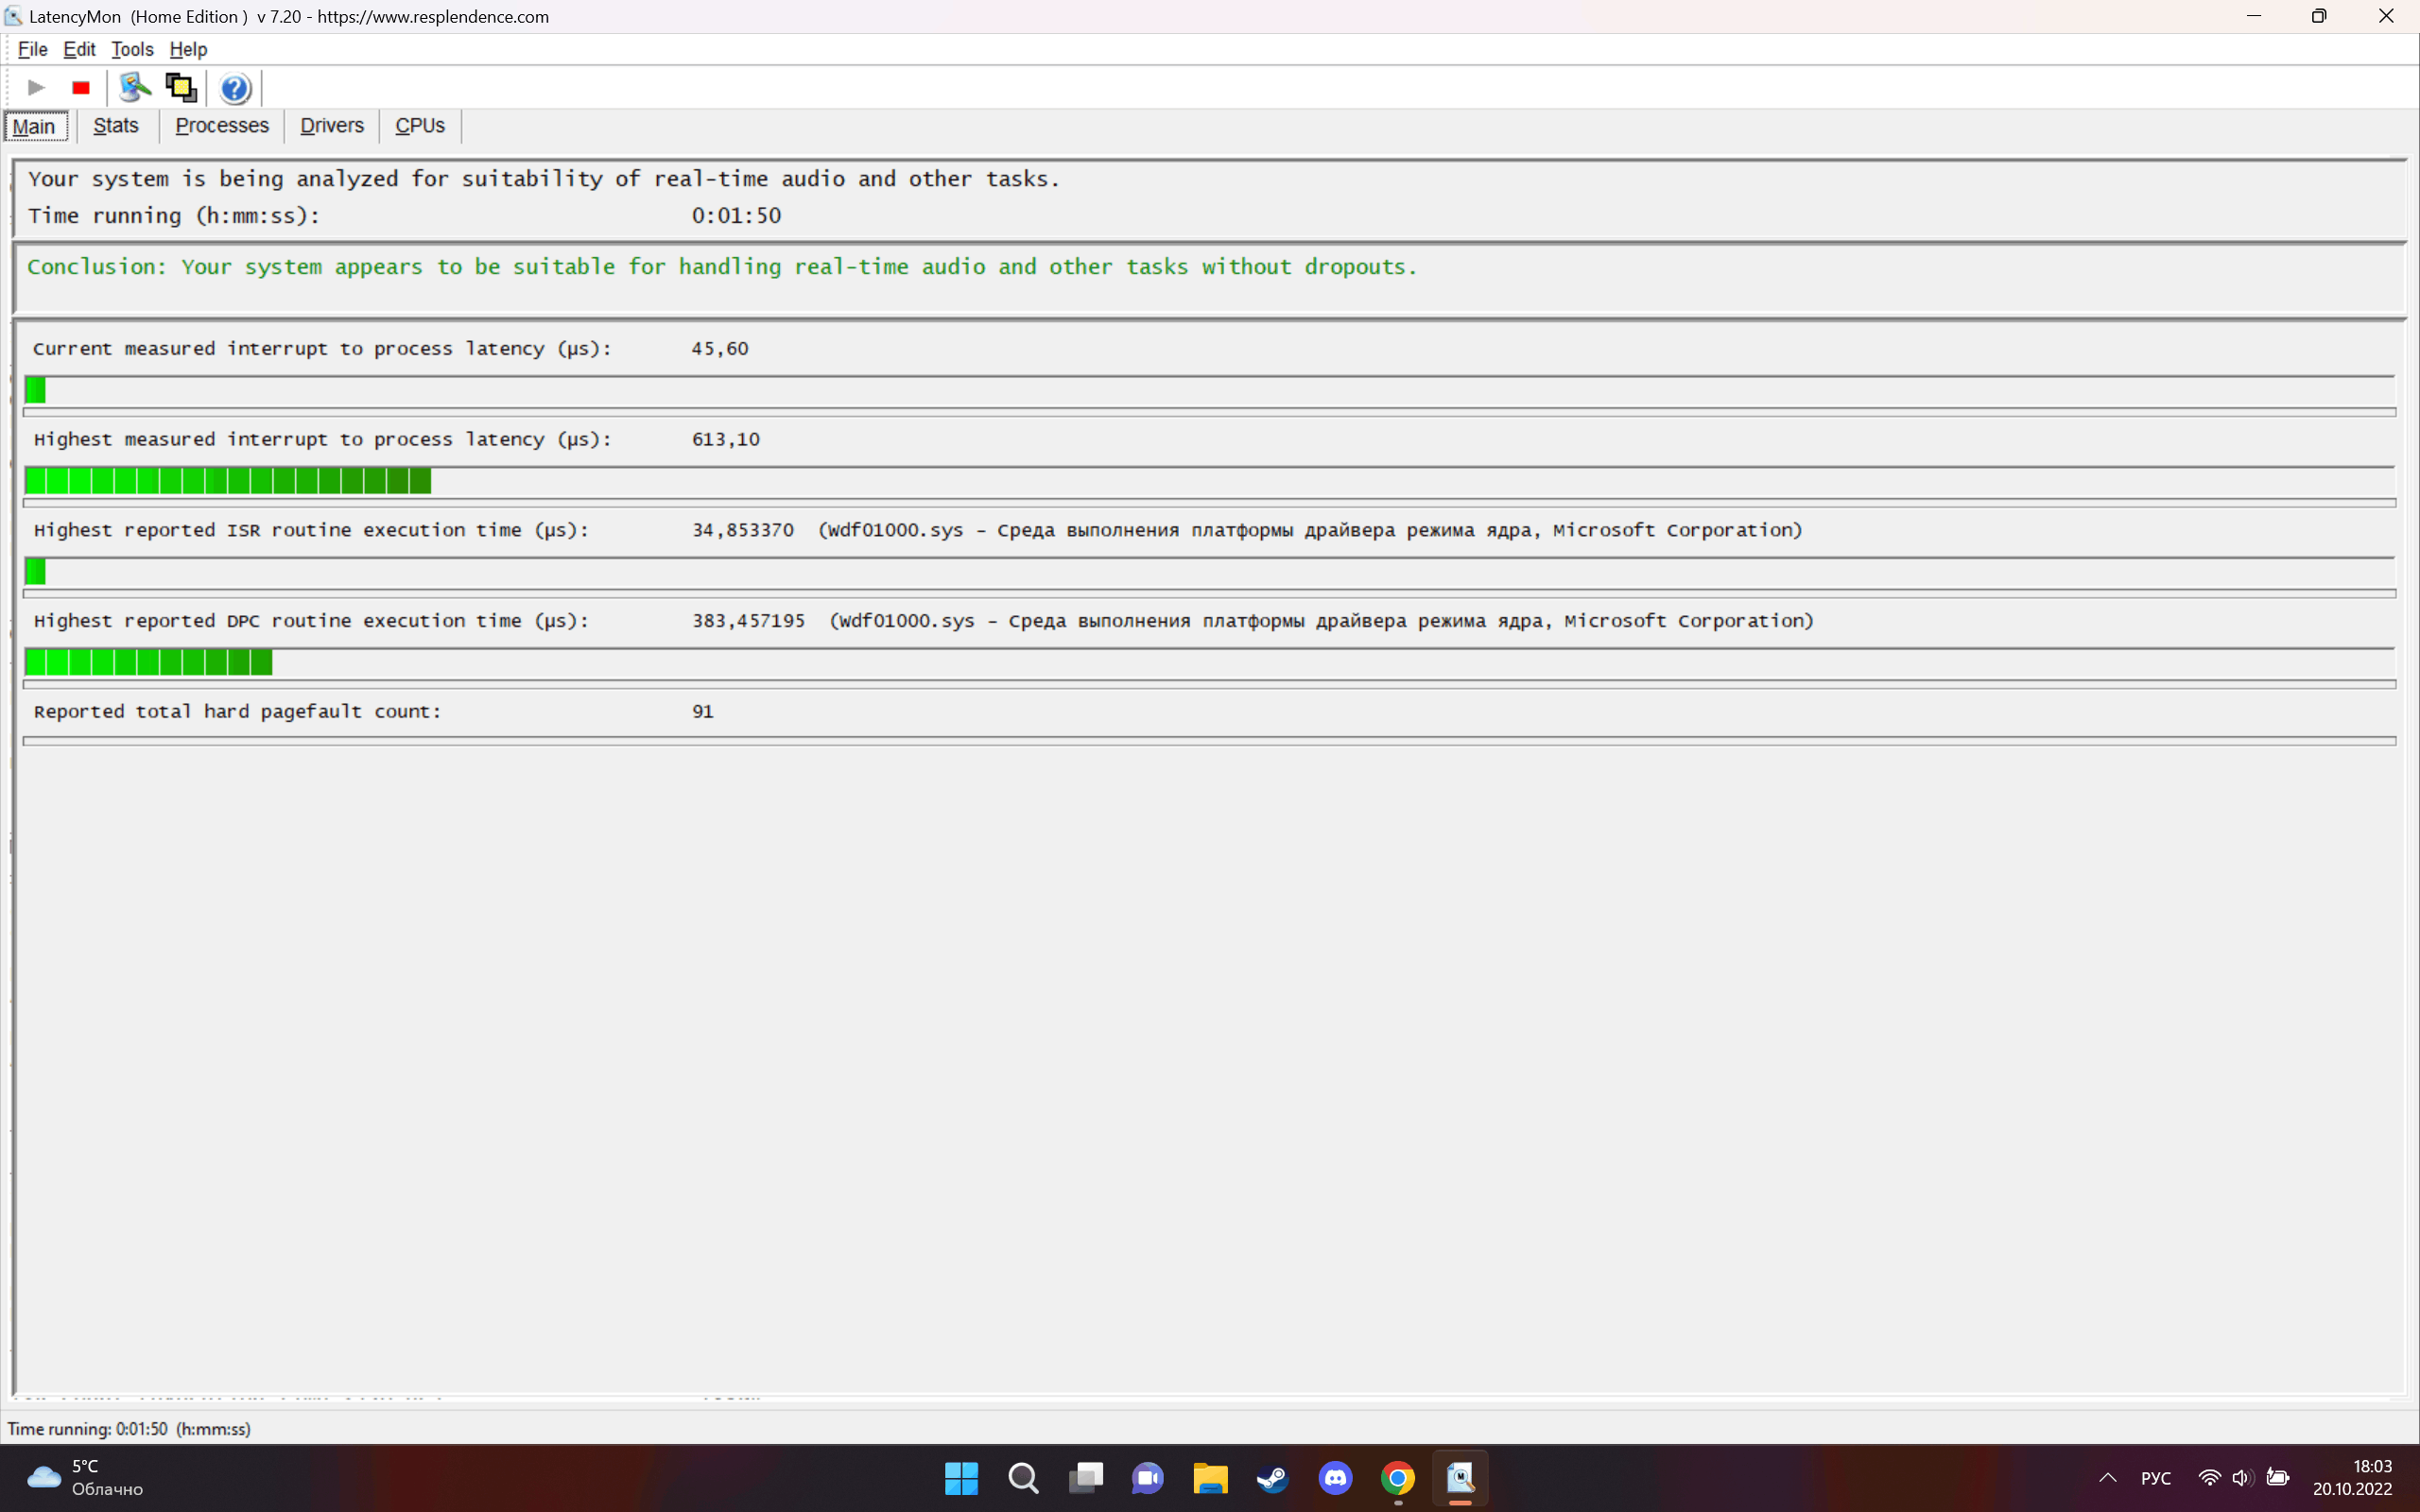The height and width of the screenshot is (1512, 2420).
Task: Click the highest ISR execution time bar
Action: pyautogui.click(x=1209, y=571)
